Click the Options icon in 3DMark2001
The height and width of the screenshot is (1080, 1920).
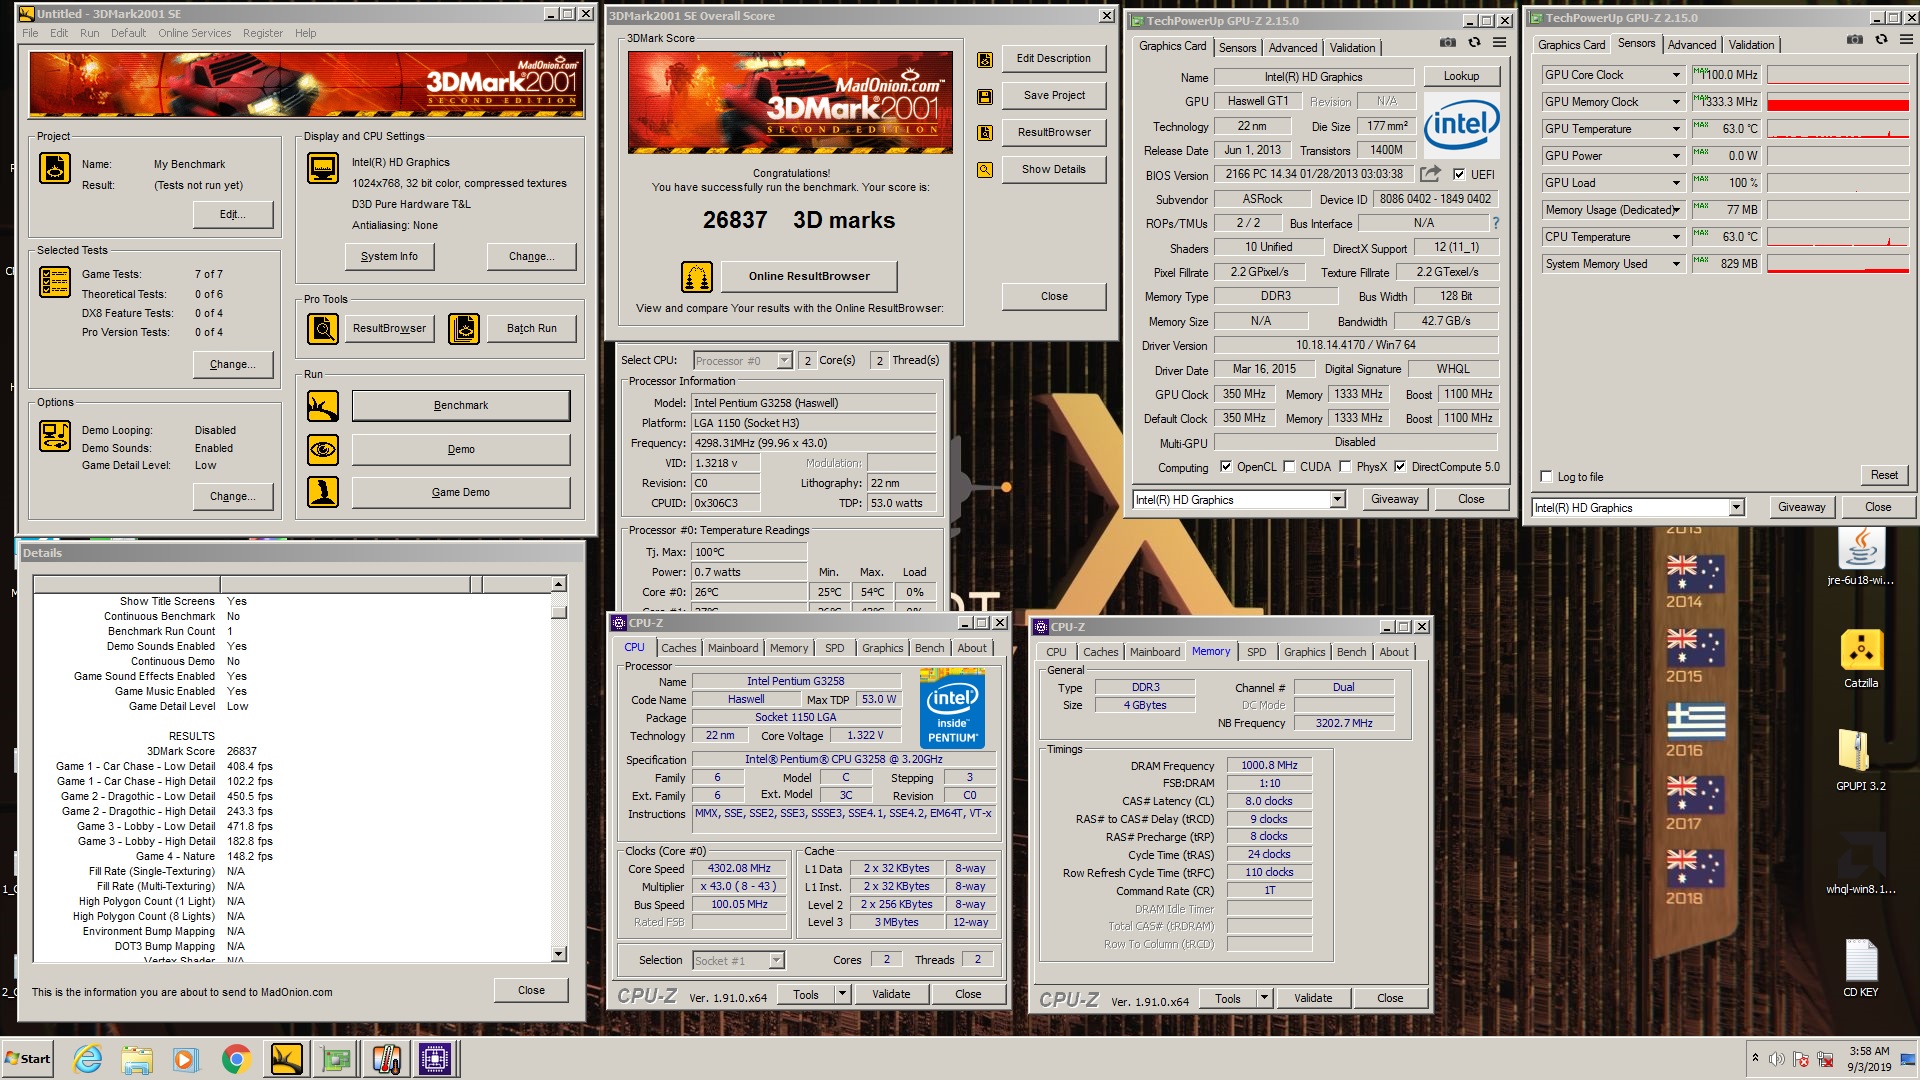click(55, 436)
